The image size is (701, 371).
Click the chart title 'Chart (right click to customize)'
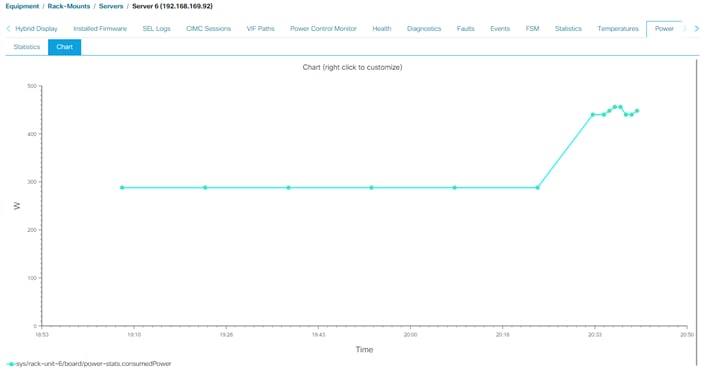[352, 67]
